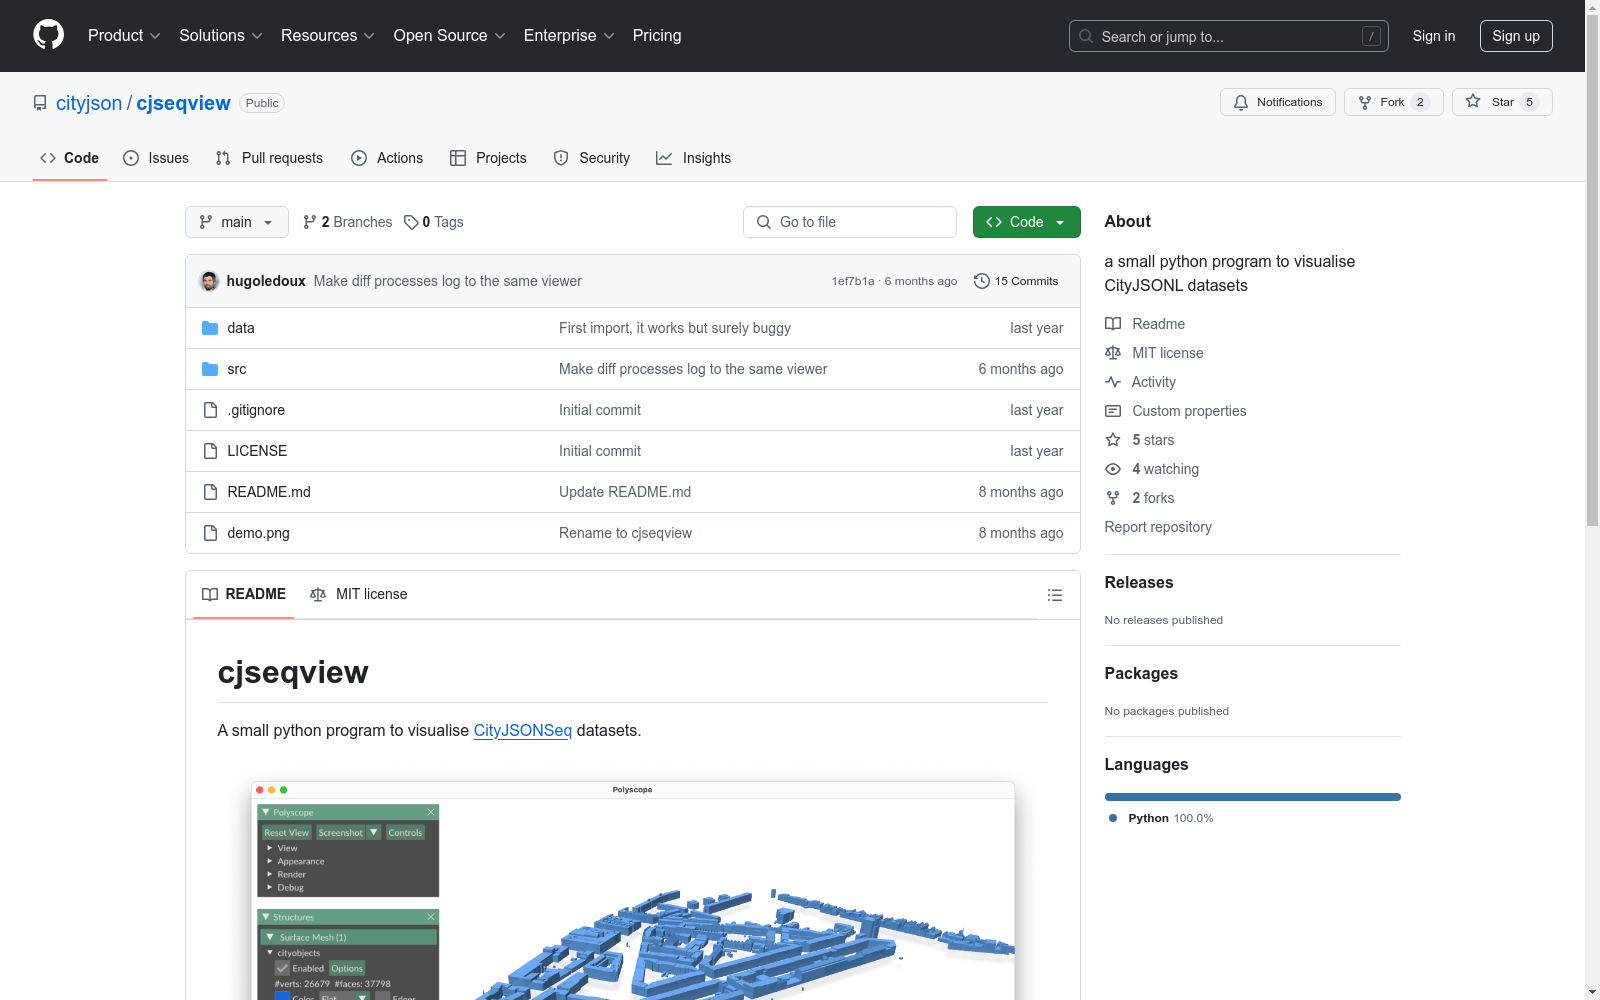The image size is (1600, 1000).
Task: Click the Actions play icon
Action: tap(359, 158)
